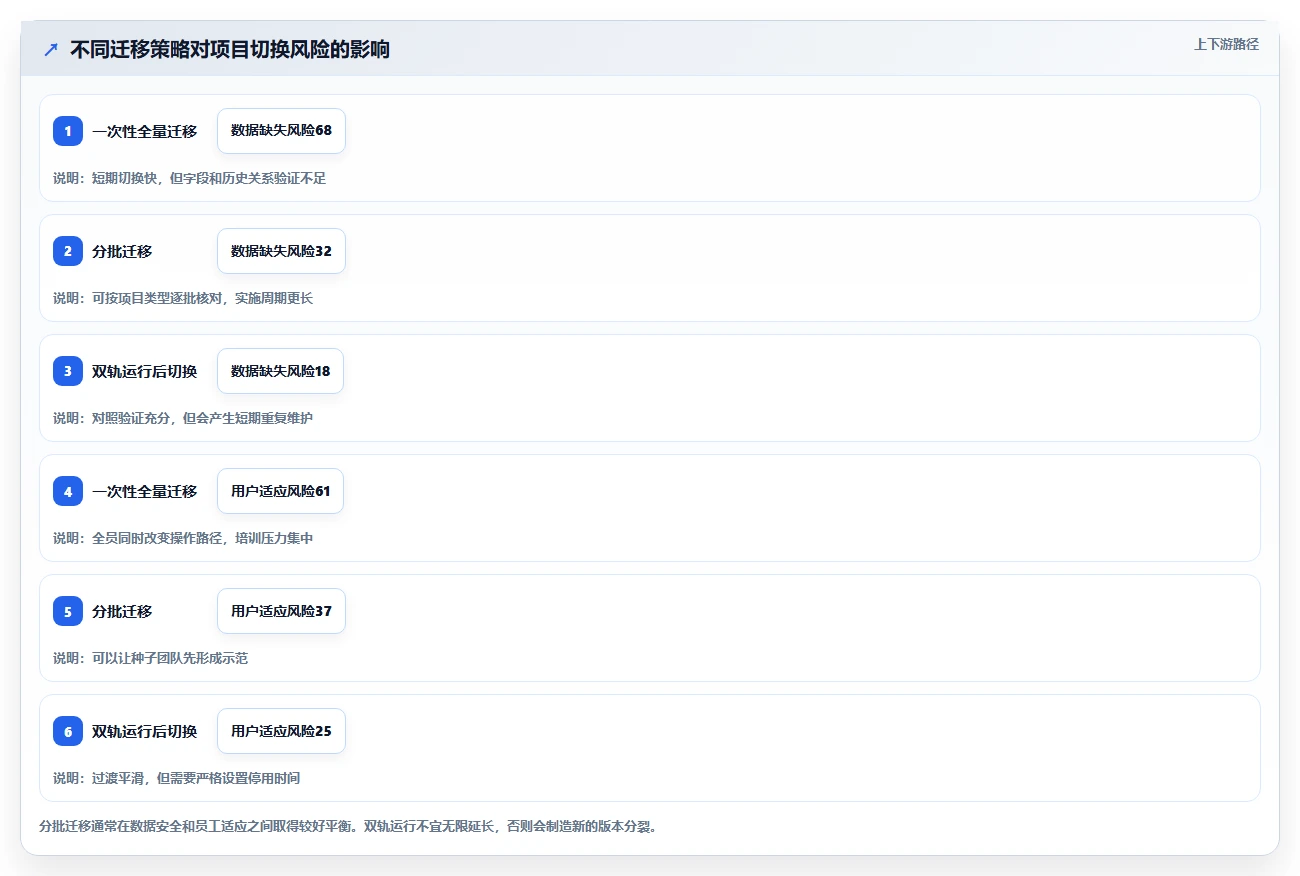The height and width of the screenshot is (876, 1300).
Task: Click 双轨运行后切换 label in row 3
Action: tap(144, 371)
